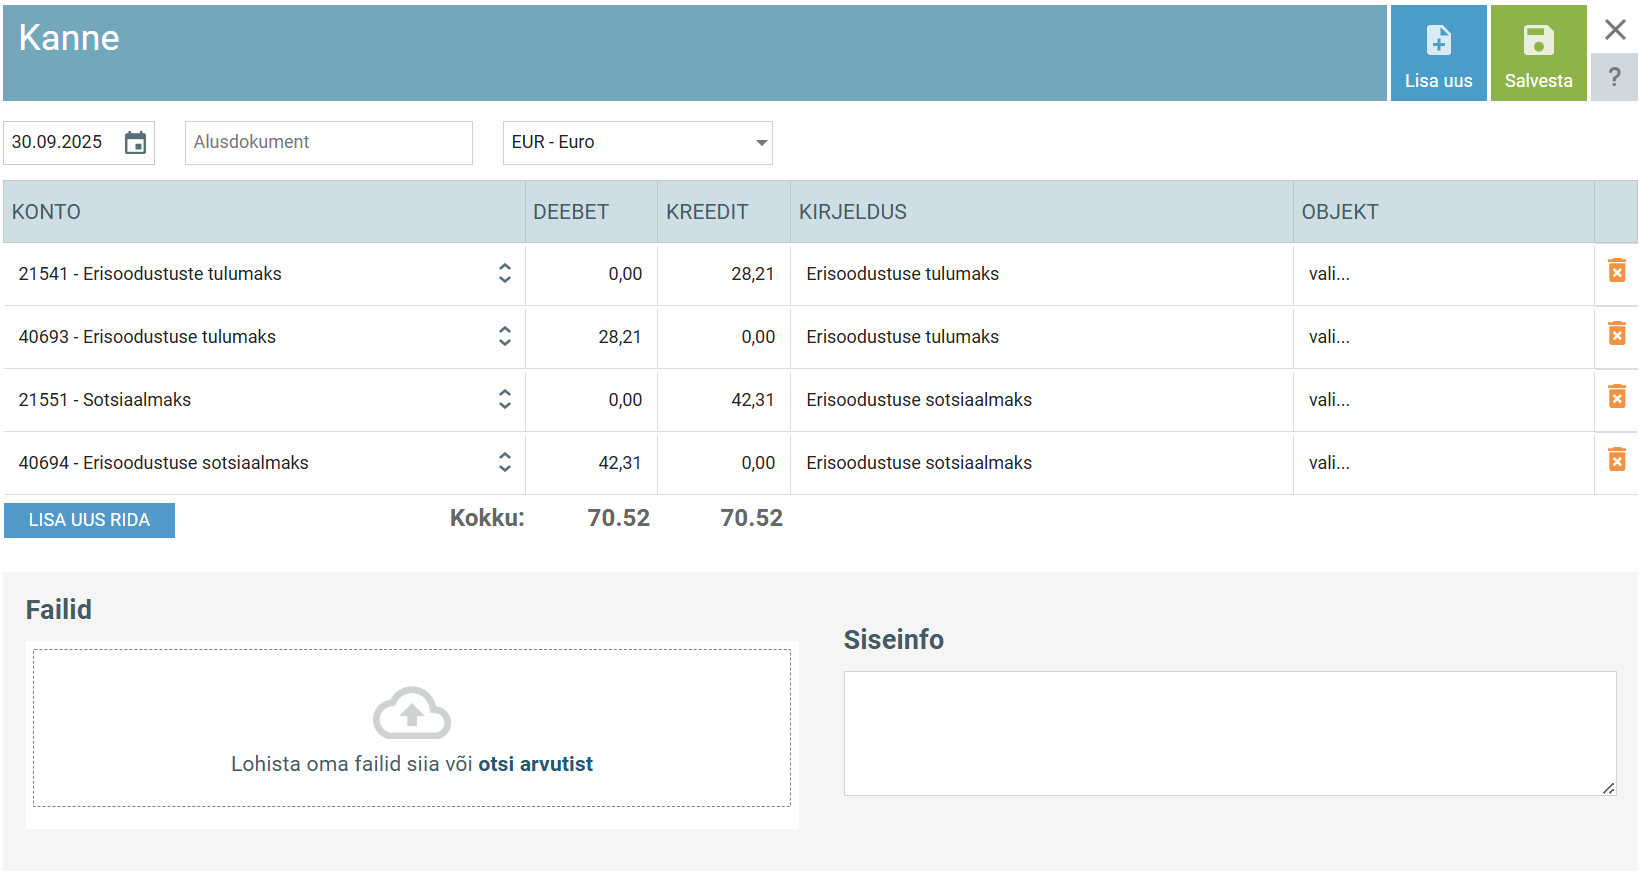Click the otsi arvutist link

[x=535, y=764]
